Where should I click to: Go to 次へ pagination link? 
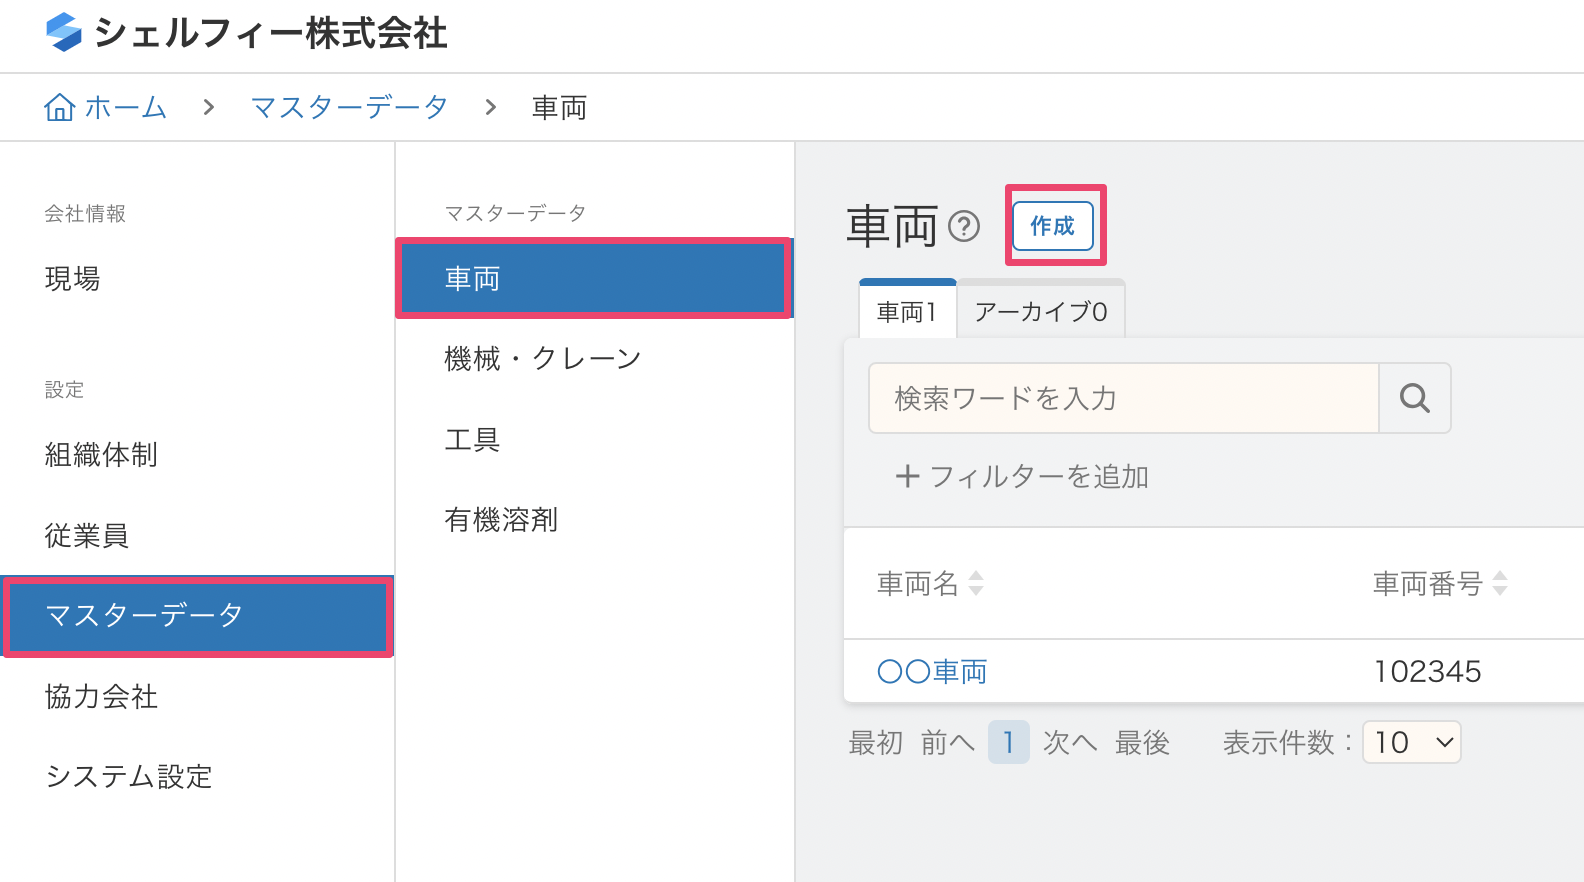tap(1069, 742)
